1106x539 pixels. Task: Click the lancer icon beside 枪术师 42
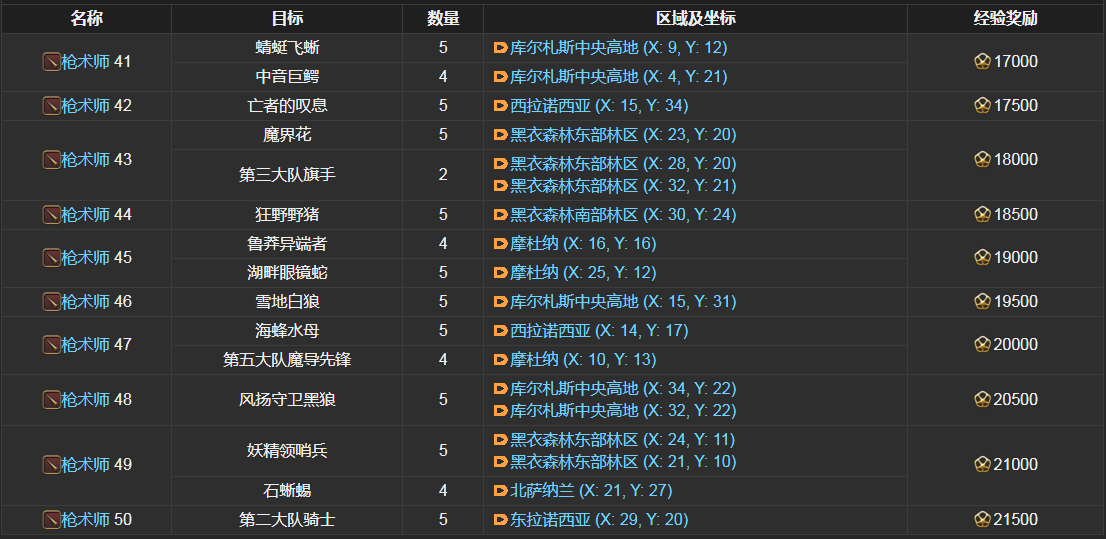point(51,106)
